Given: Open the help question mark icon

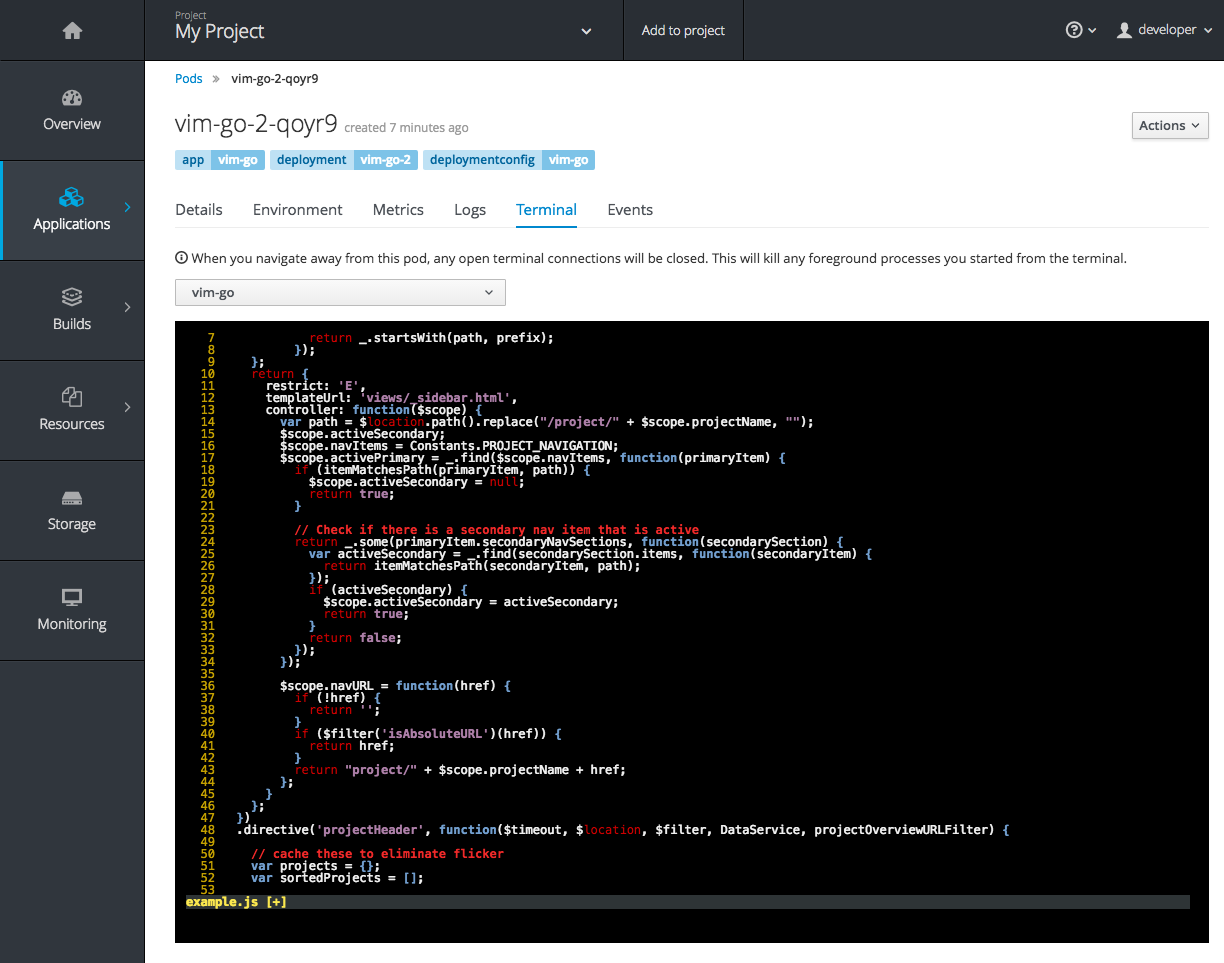Looking at the screenshot, I should tap(1075, 29).
